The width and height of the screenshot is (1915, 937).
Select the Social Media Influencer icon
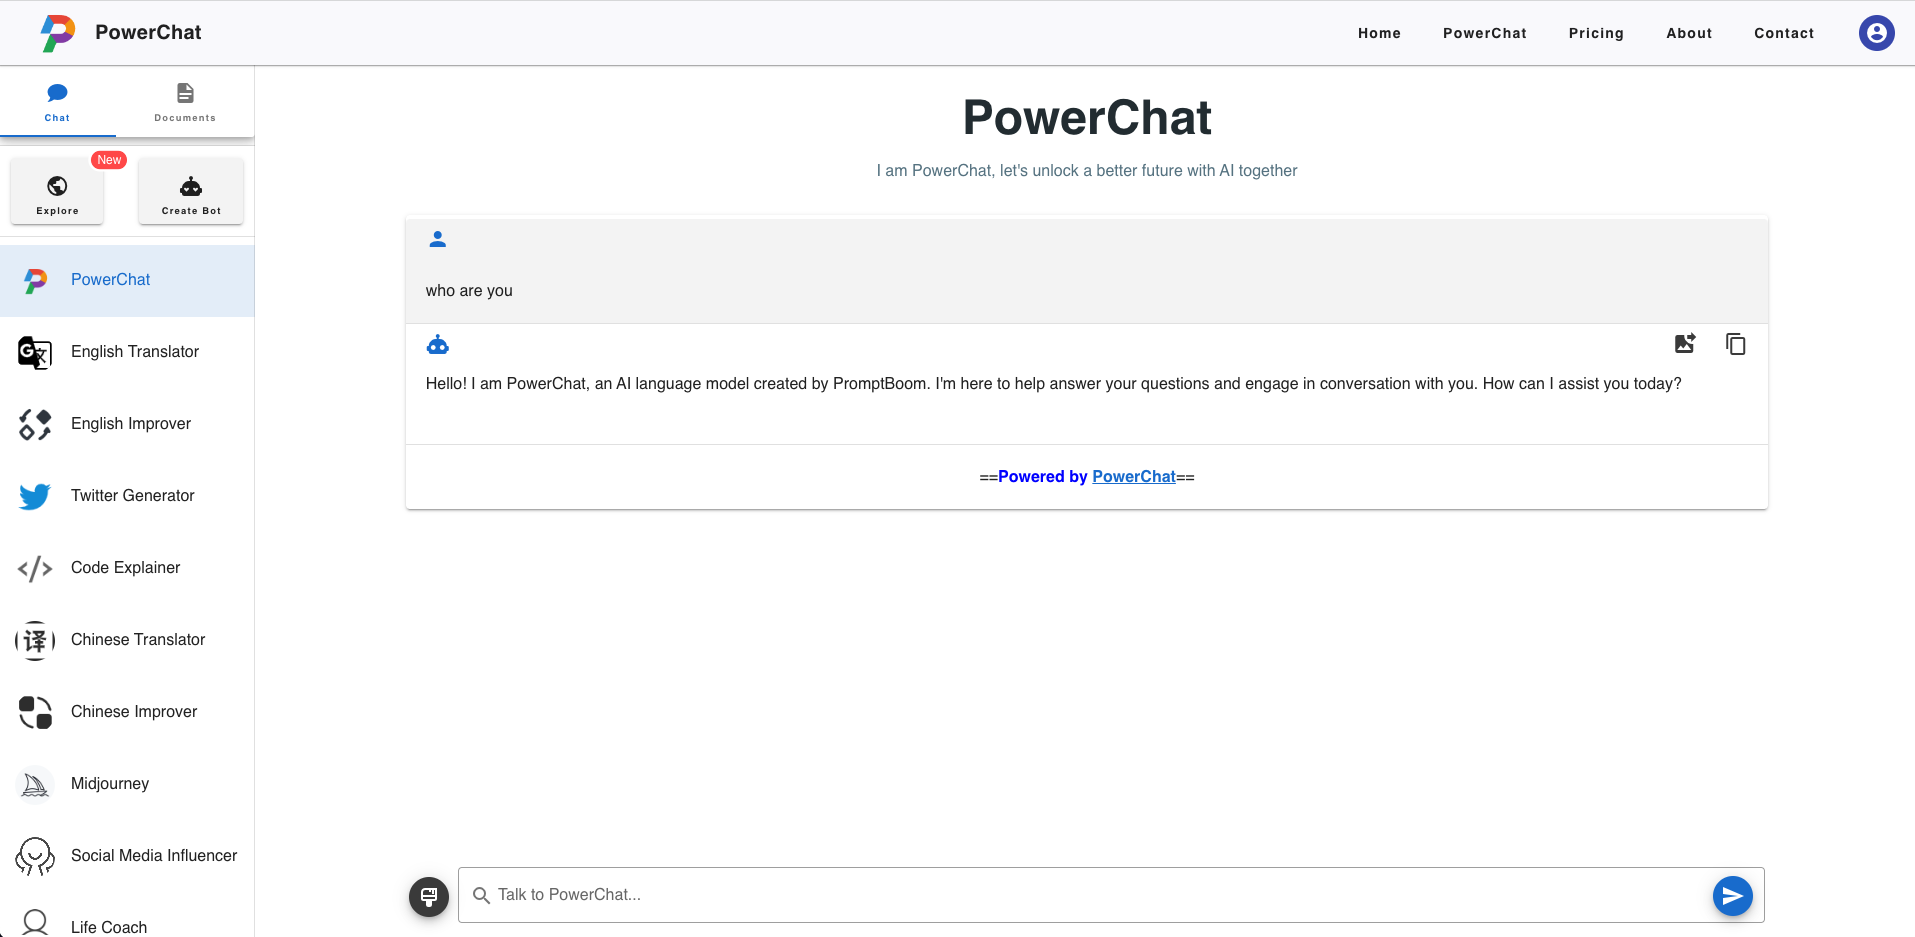coord(35,856)
